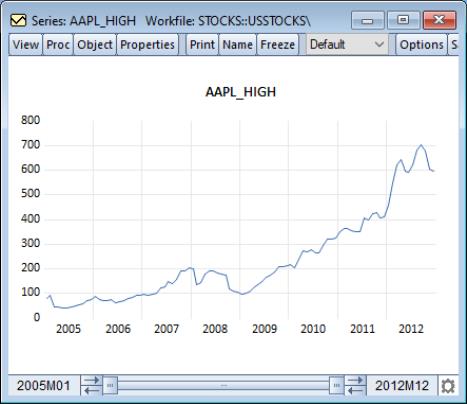Open the Options button
Screen dimensions: 467x404
[x=422, y=45]
